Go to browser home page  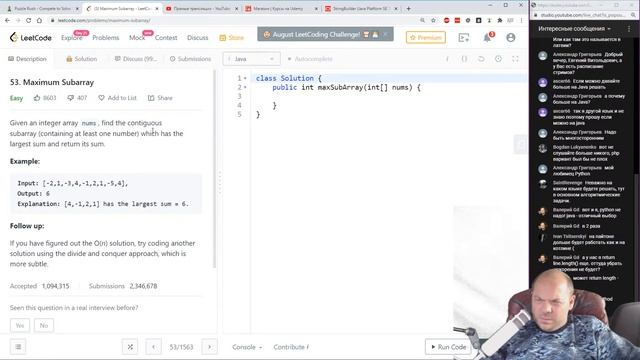pyautogui.click(x=39, y=20)
